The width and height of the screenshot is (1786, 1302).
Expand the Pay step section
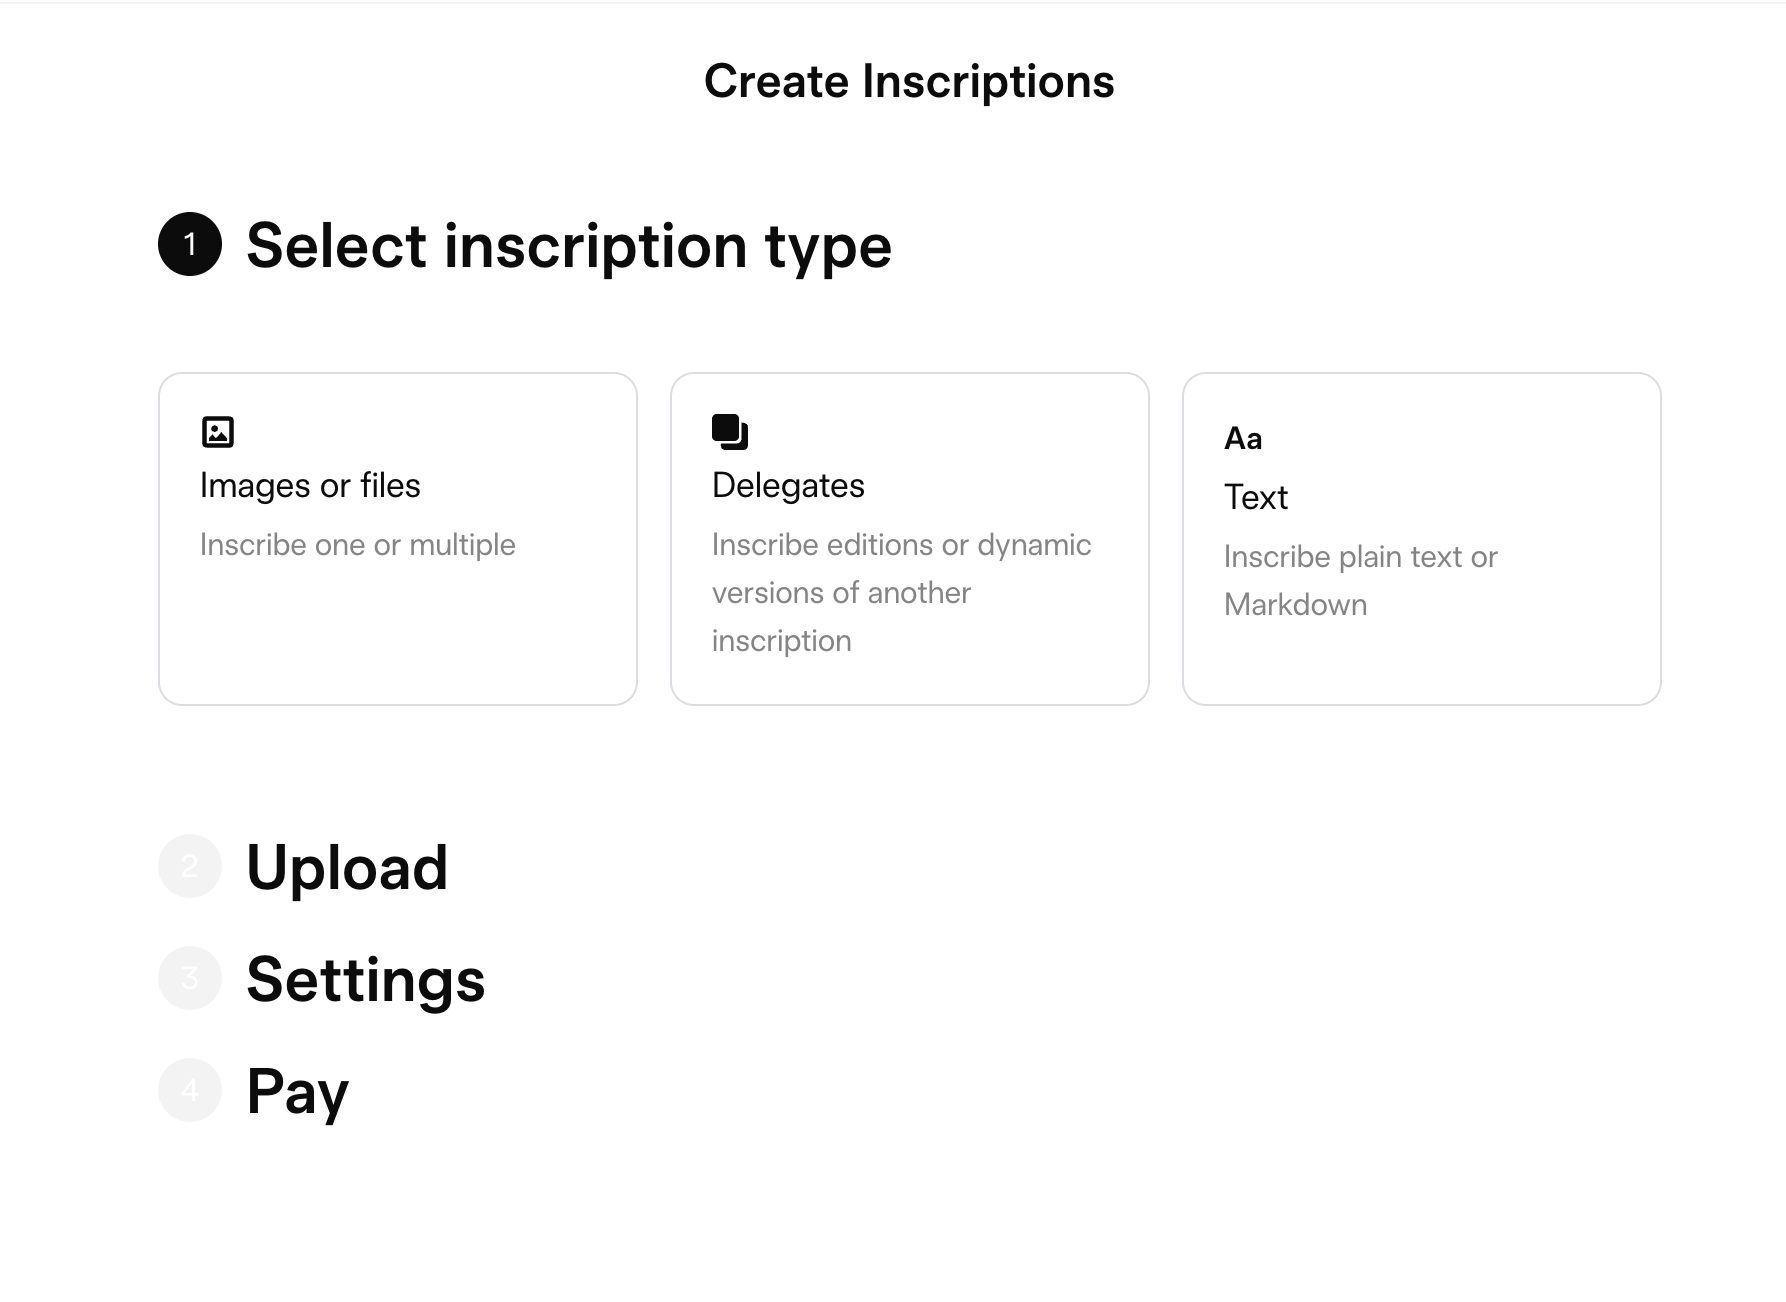[x=297, y=1091]
